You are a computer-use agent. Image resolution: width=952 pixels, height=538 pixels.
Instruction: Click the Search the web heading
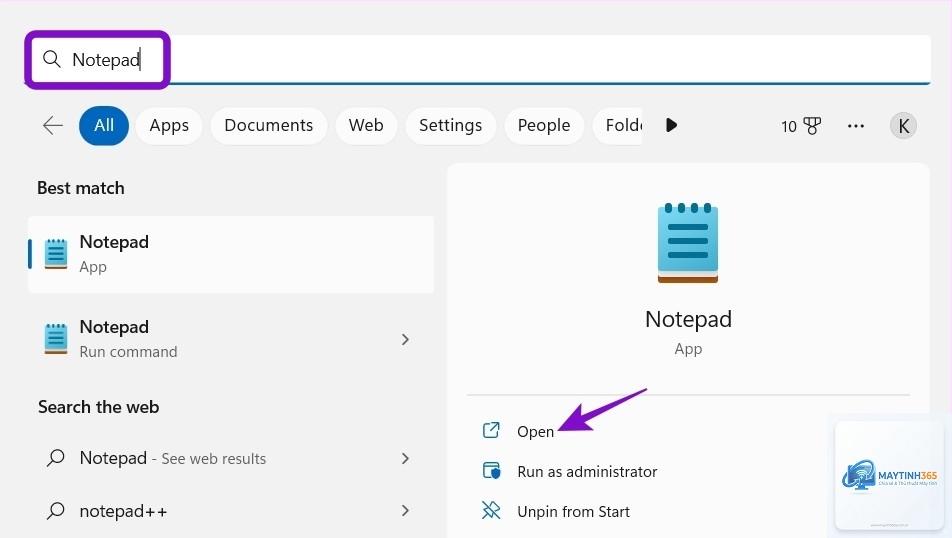coord(98,407)
